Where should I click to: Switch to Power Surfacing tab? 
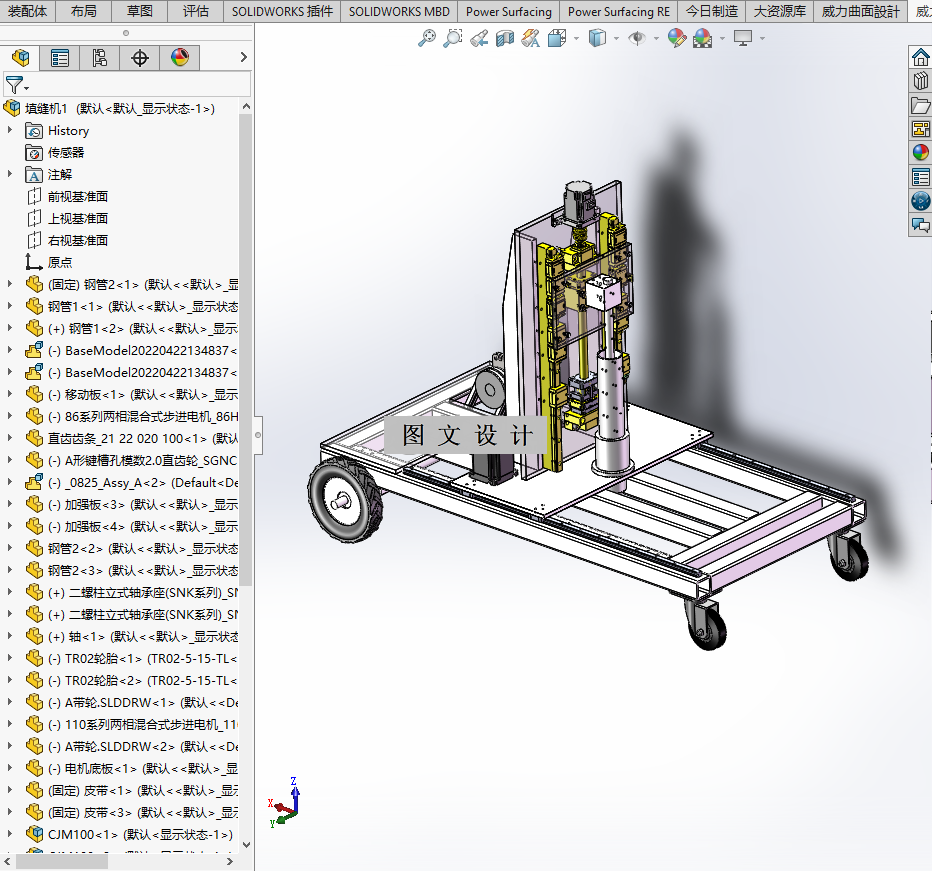click(x=508, y=11)
